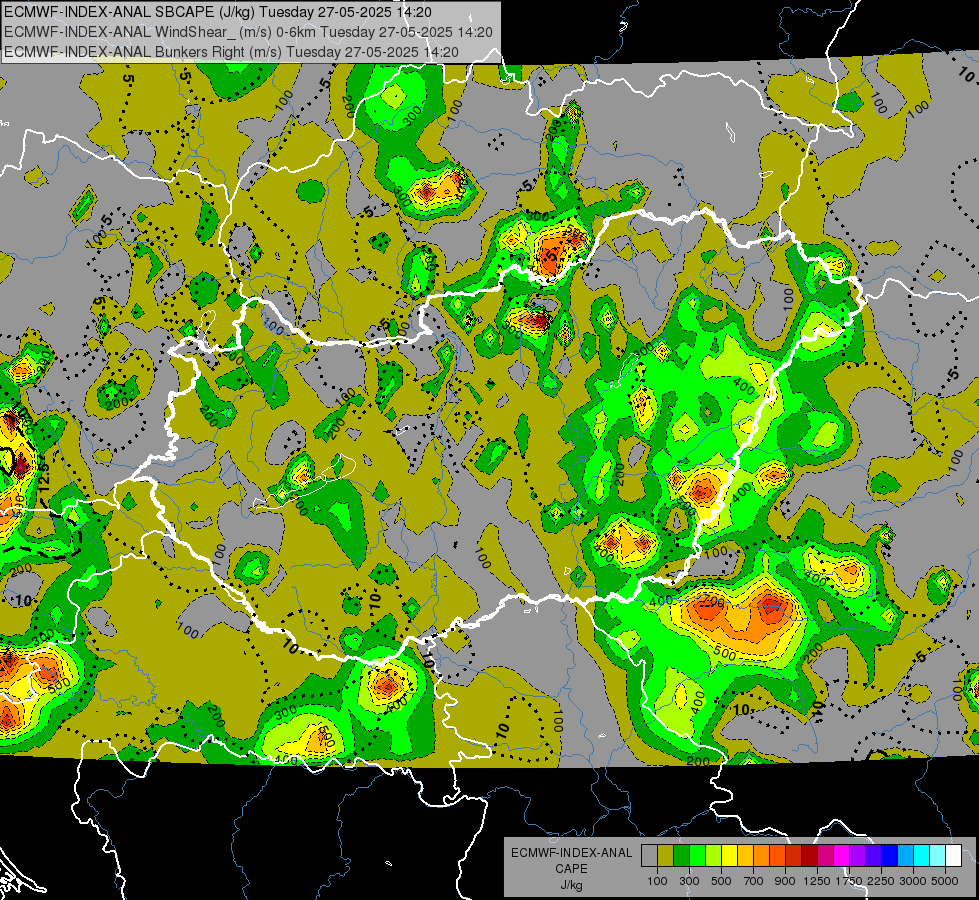Select the white legend swatch above 5000
Viewport: 979px width, 900px height.
pos(953,856)
